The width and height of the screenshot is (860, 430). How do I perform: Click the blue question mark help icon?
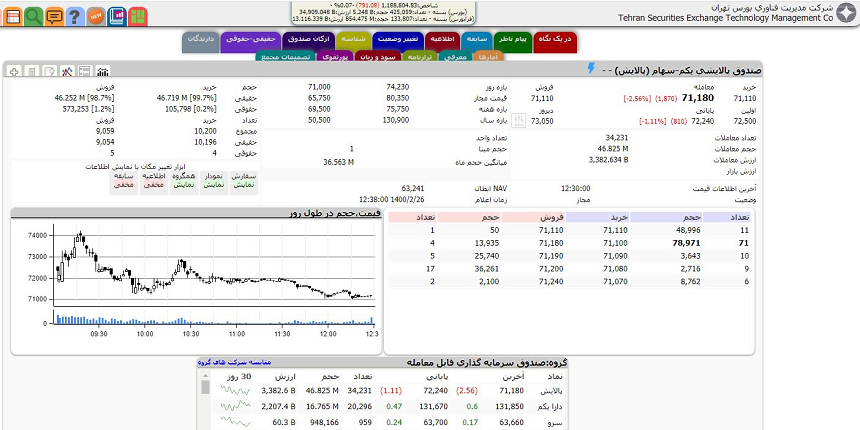point(74,16)
